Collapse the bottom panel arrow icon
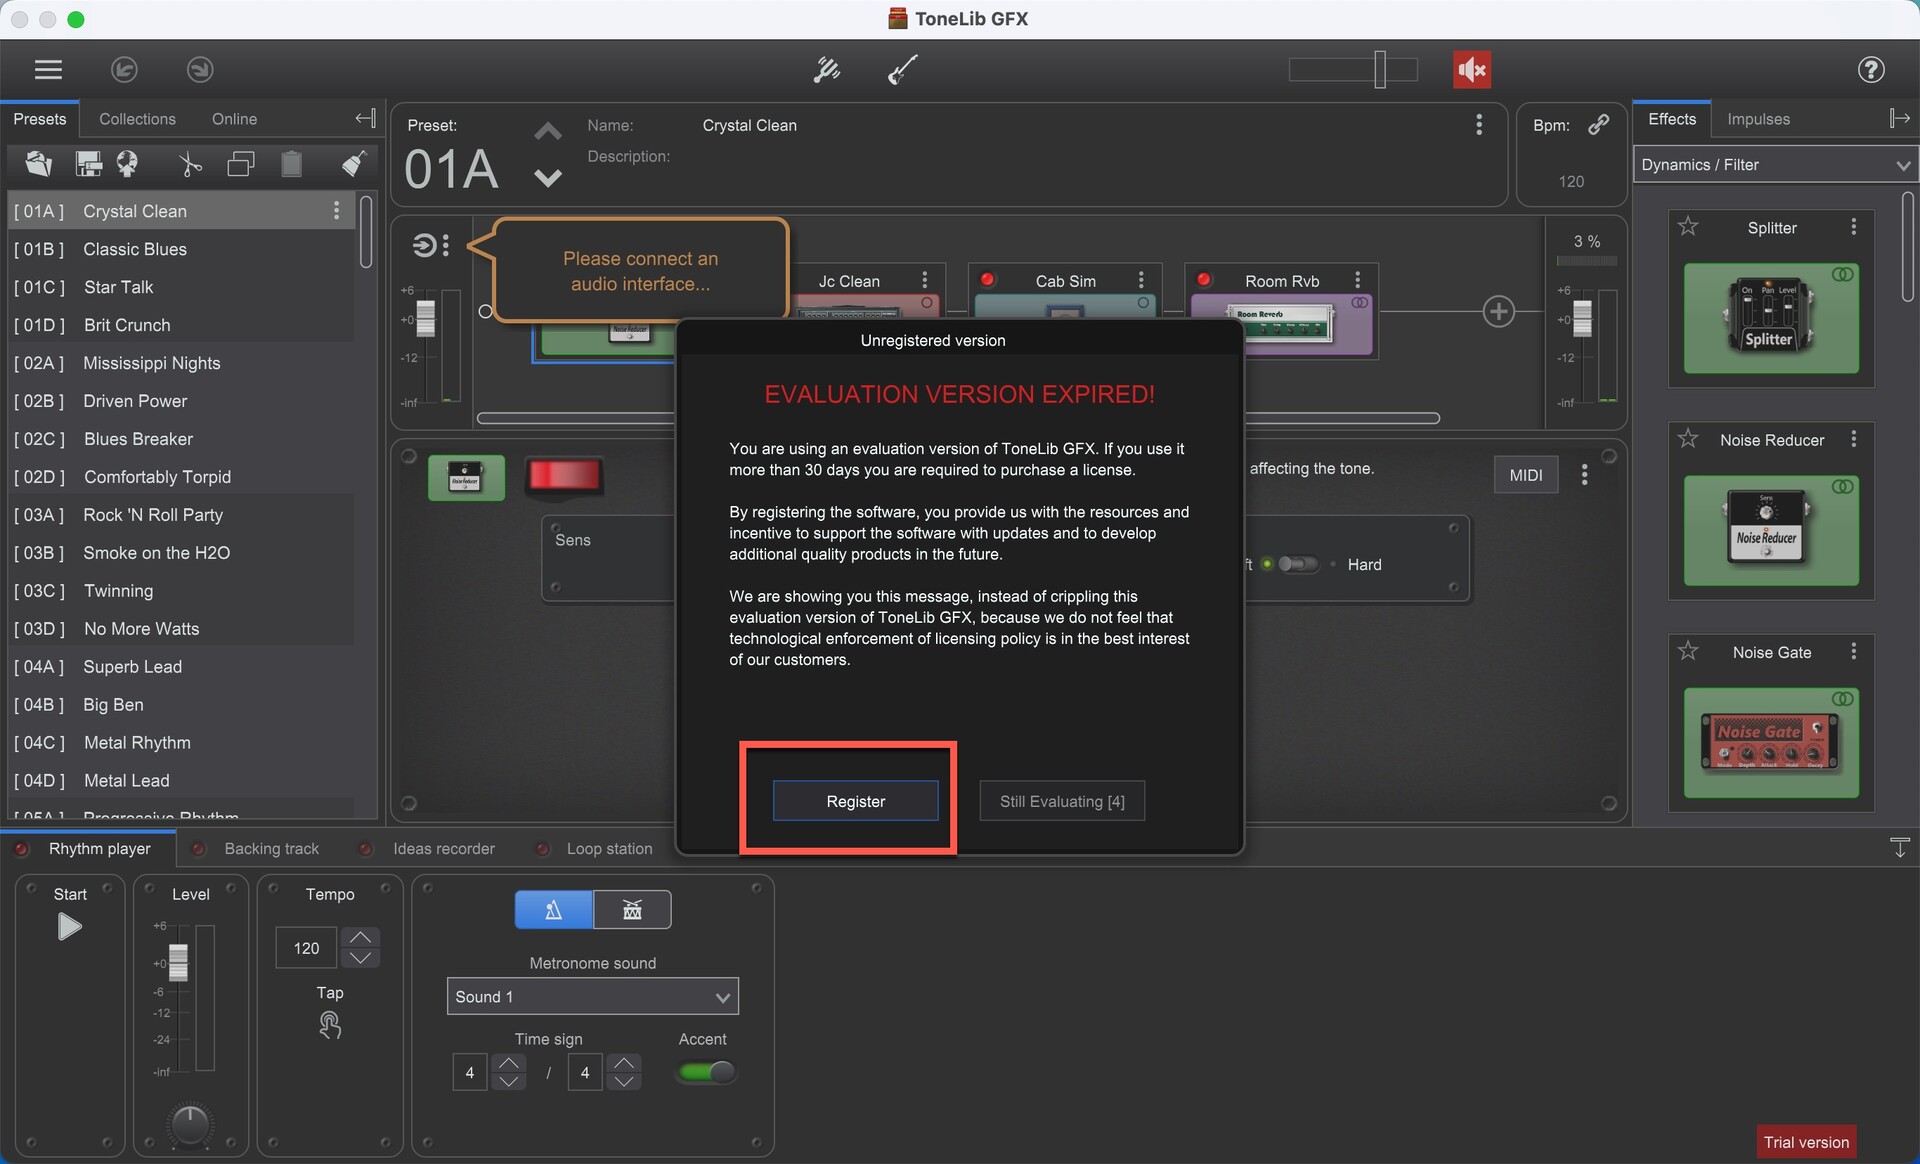The width and height of the screenshot is (1920, 1164). click(x=1900, y=848)
